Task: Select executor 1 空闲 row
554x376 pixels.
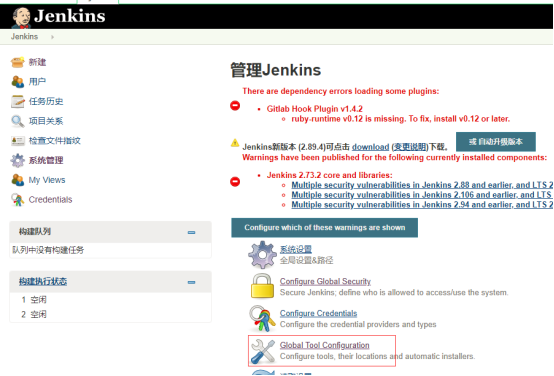Action: point(110,300)
